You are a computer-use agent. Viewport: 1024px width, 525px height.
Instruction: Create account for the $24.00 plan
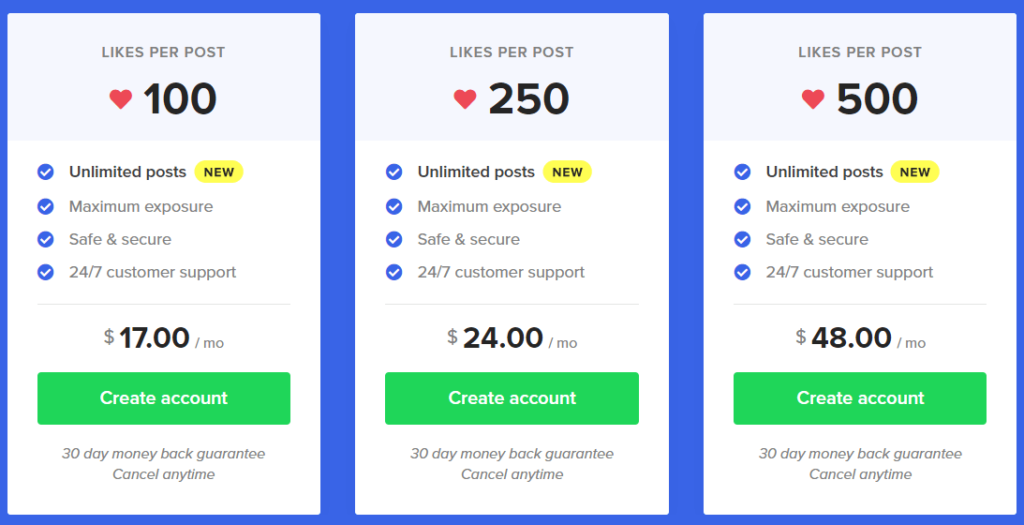point(512,398)
